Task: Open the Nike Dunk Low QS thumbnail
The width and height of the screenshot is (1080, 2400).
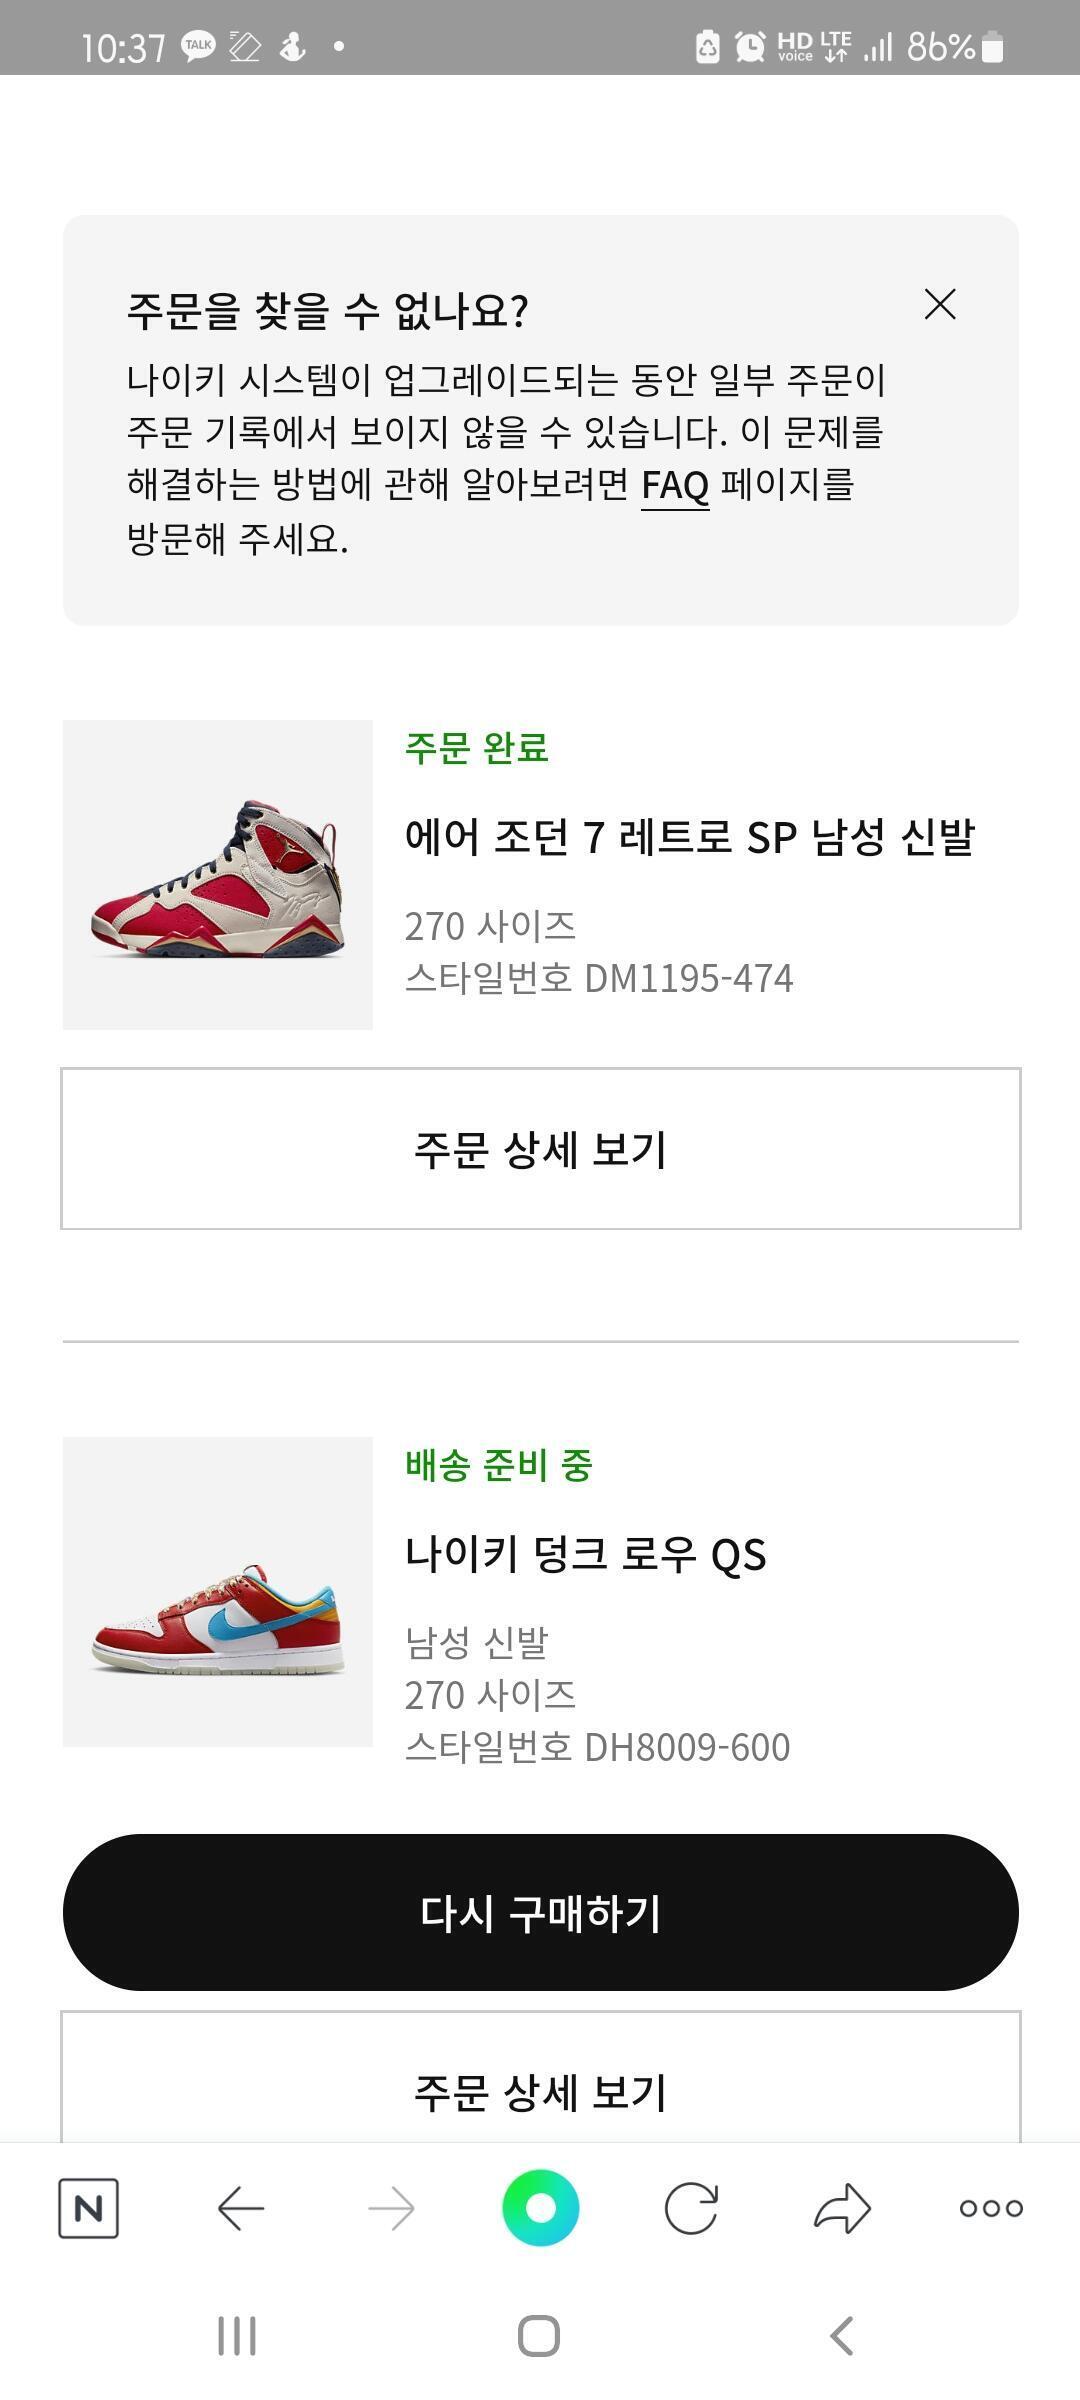Action: tap(218, 1592)
